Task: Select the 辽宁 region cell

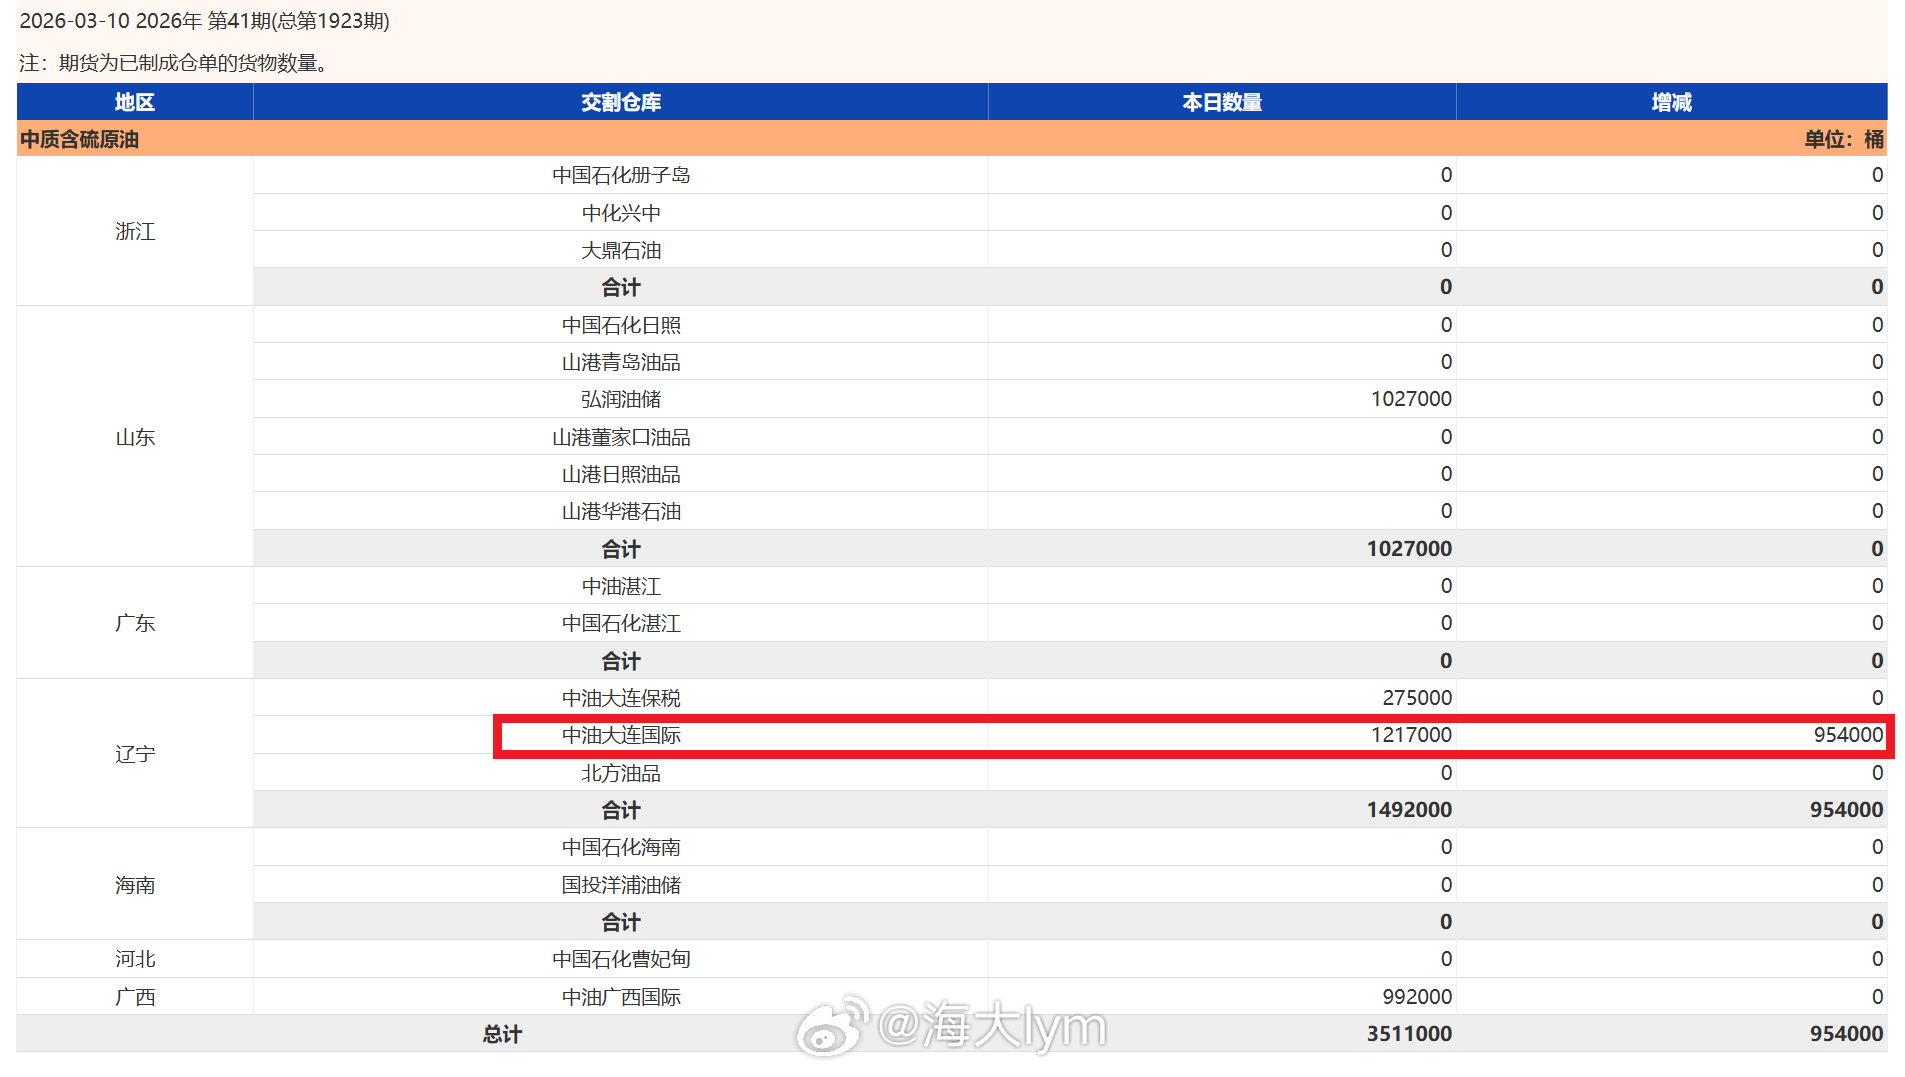Action: point(134,753)
